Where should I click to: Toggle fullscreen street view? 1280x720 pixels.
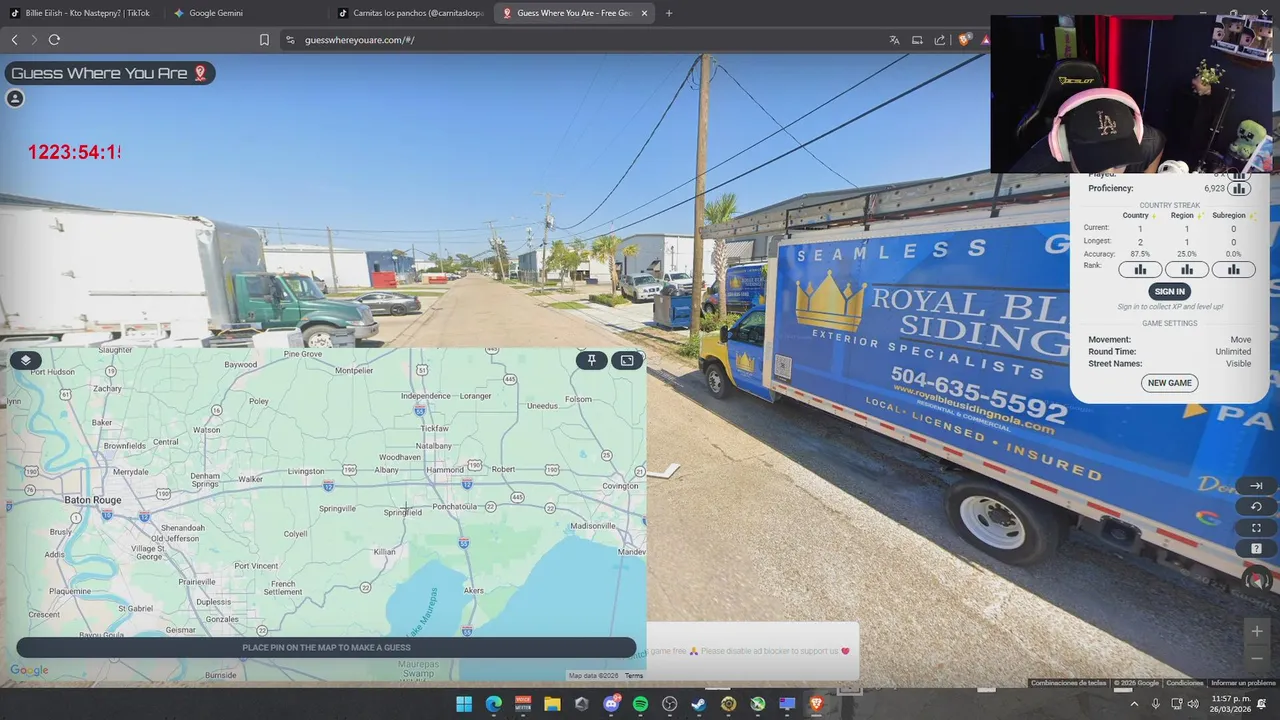coord(1256,528)
